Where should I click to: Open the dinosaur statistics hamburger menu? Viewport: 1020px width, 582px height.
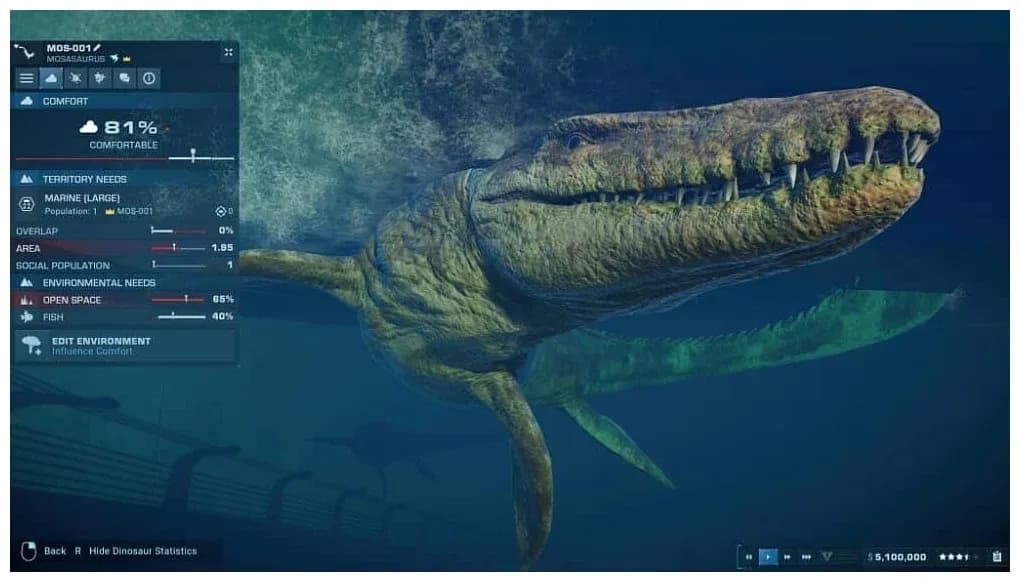click(x=25, y=78)
